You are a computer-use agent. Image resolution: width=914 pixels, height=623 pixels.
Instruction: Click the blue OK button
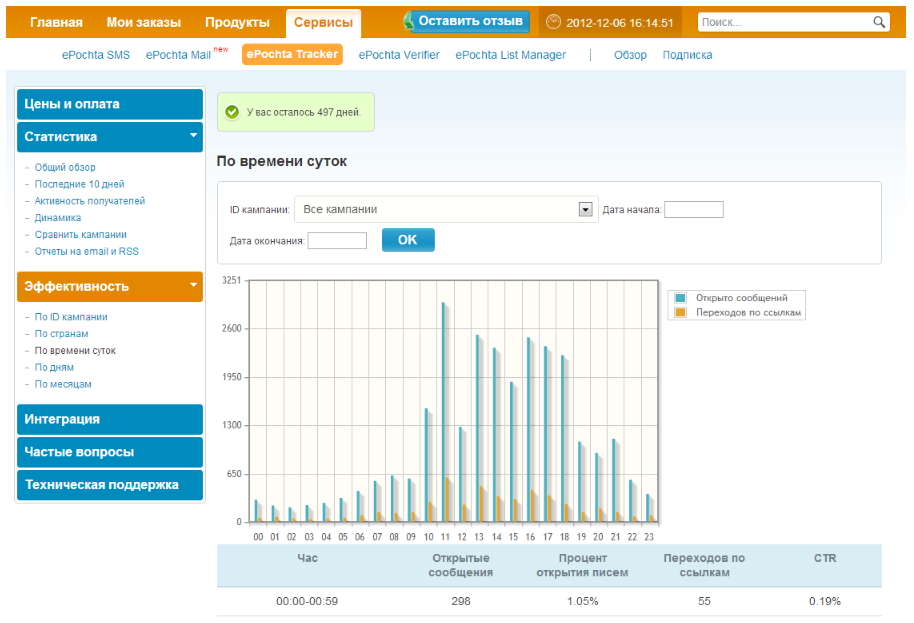[408, 240]
